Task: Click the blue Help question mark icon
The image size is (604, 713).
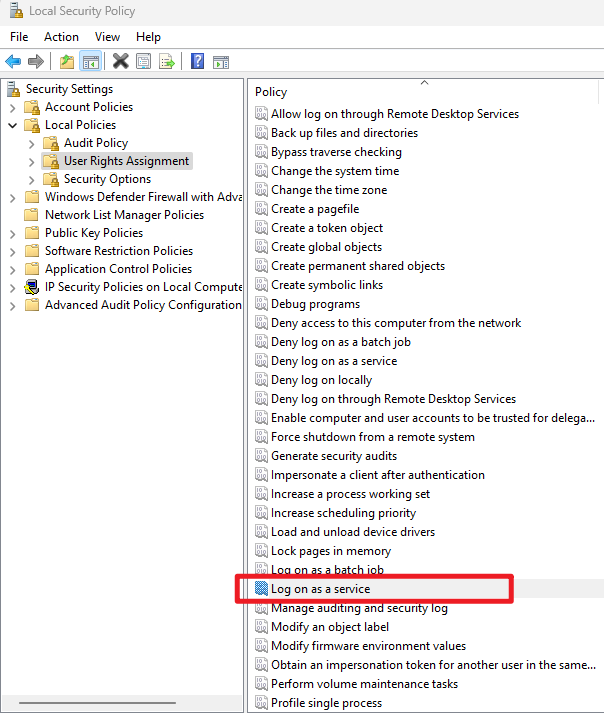Action: point(197,62)
